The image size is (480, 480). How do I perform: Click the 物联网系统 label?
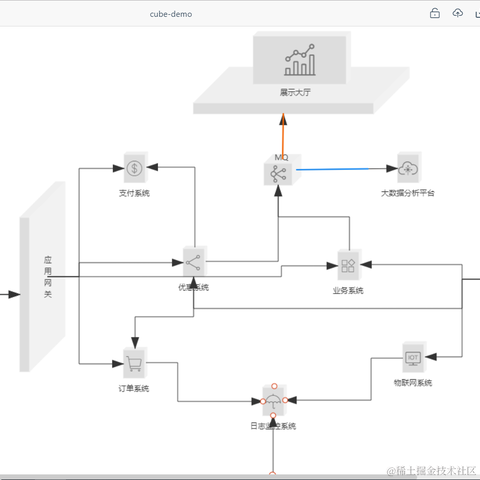click(413, 383)
